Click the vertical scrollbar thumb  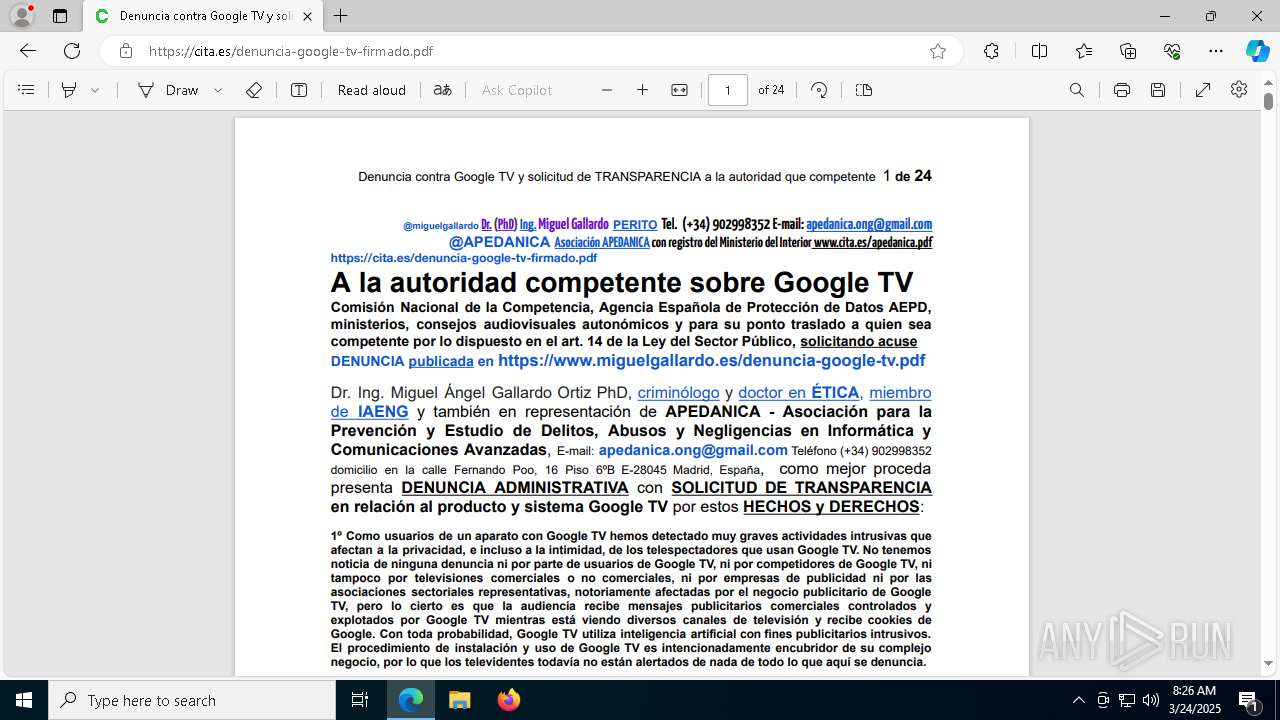click(x=1268, y=101)
